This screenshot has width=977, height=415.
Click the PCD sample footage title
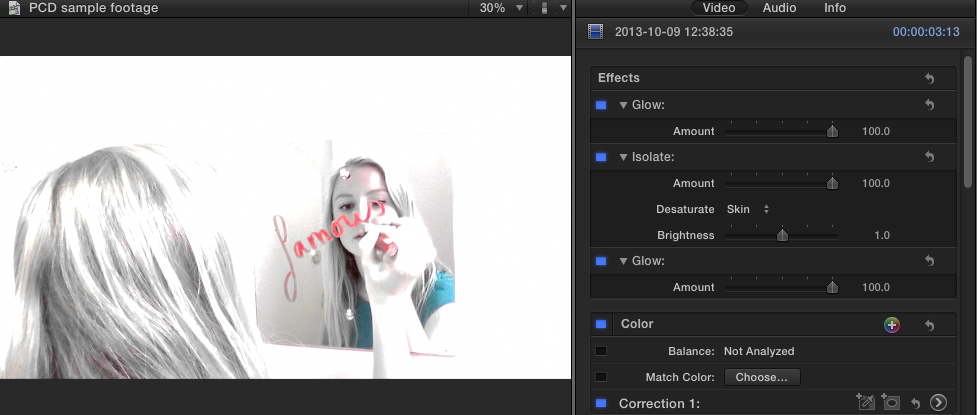point(93,8)
